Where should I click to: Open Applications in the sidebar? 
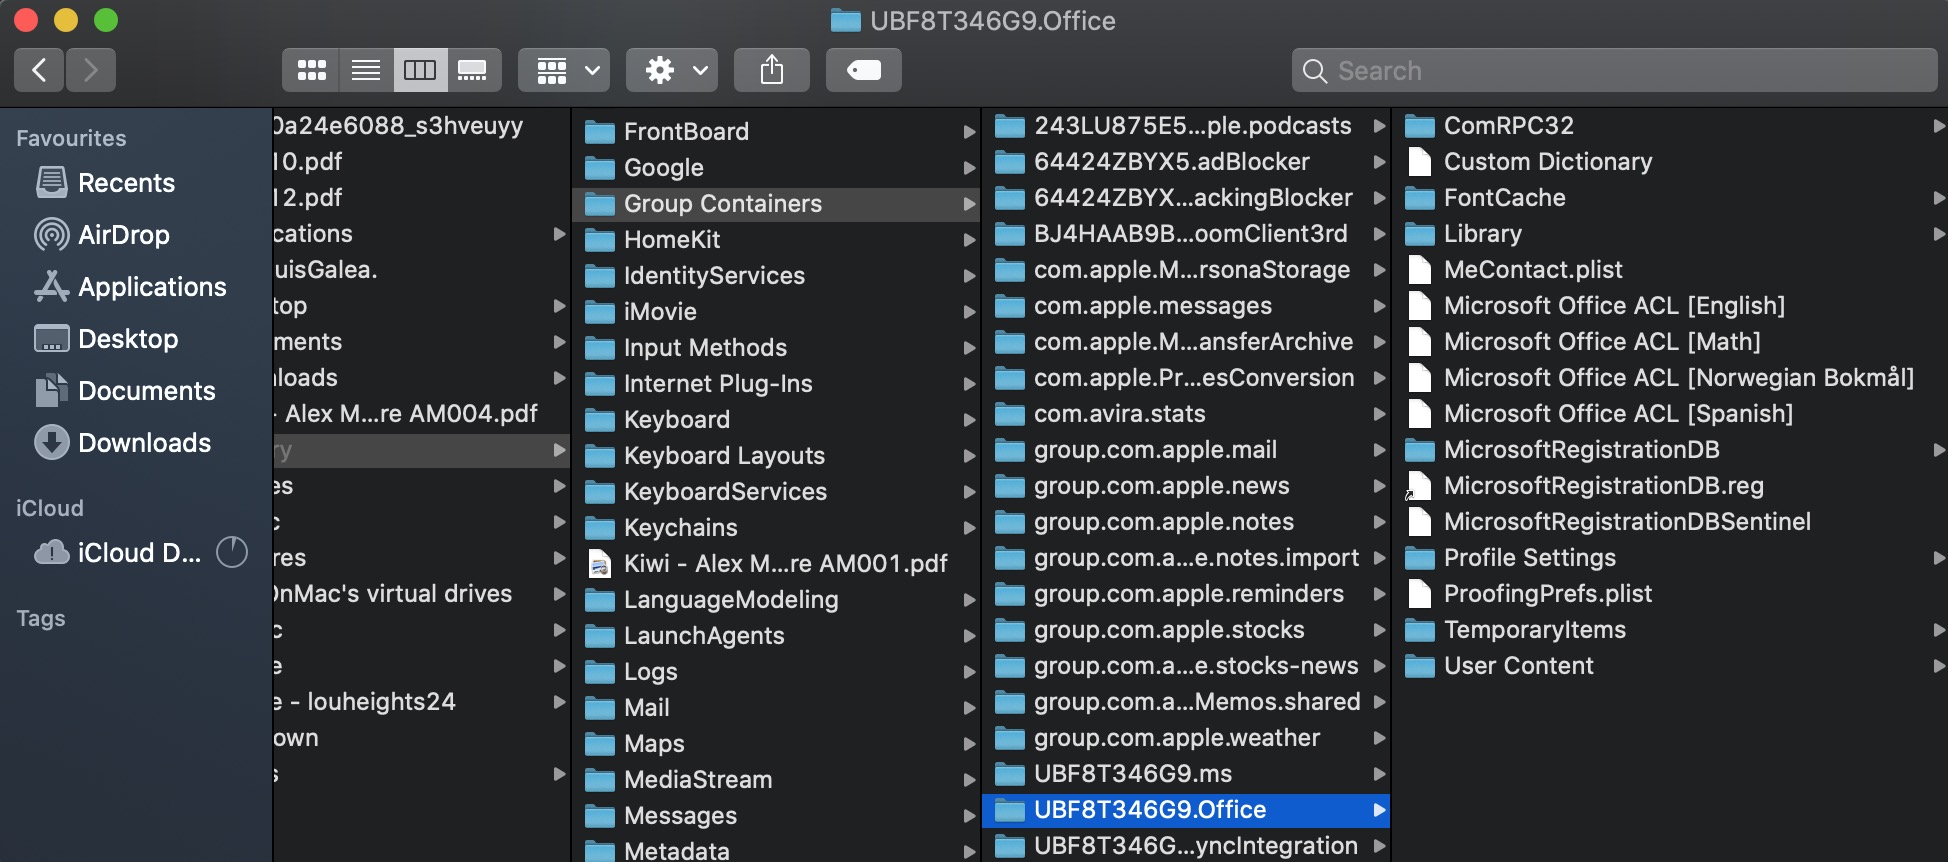(152, 287)
